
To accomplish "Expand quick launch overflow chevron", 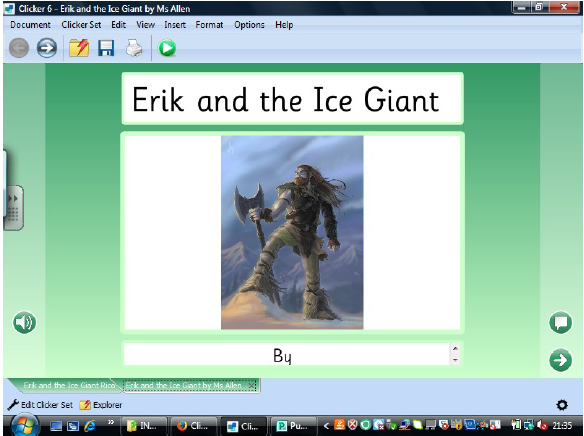I will [111, 422].
